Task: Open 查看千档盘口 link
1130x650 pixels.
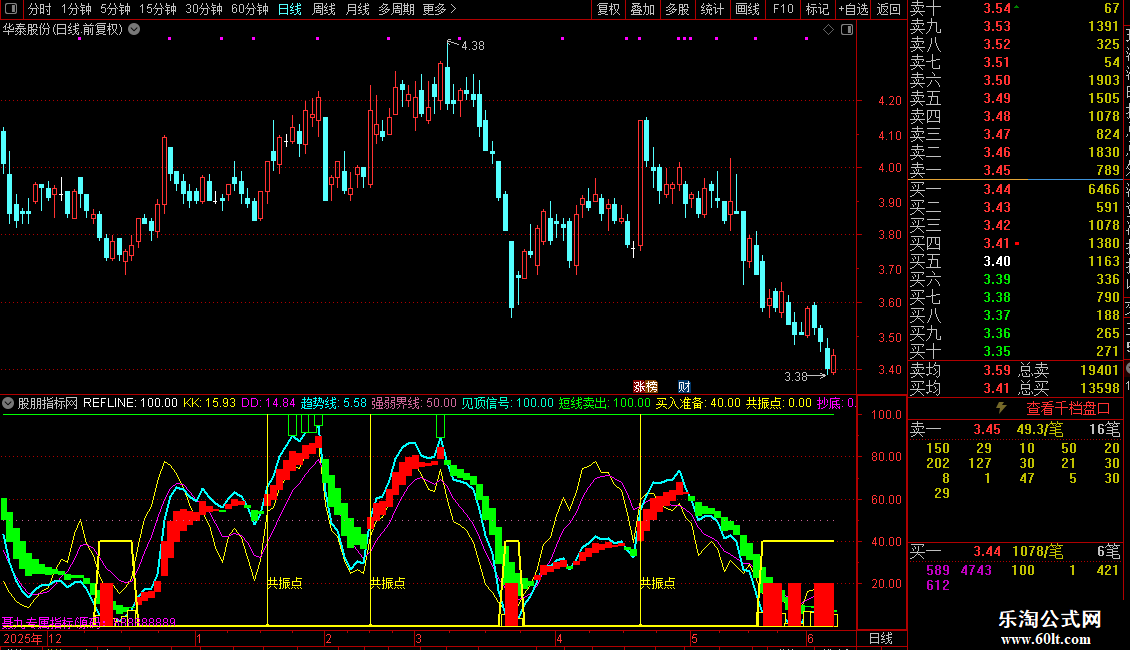Action: pyautogui.click(x=1068, y=409)
